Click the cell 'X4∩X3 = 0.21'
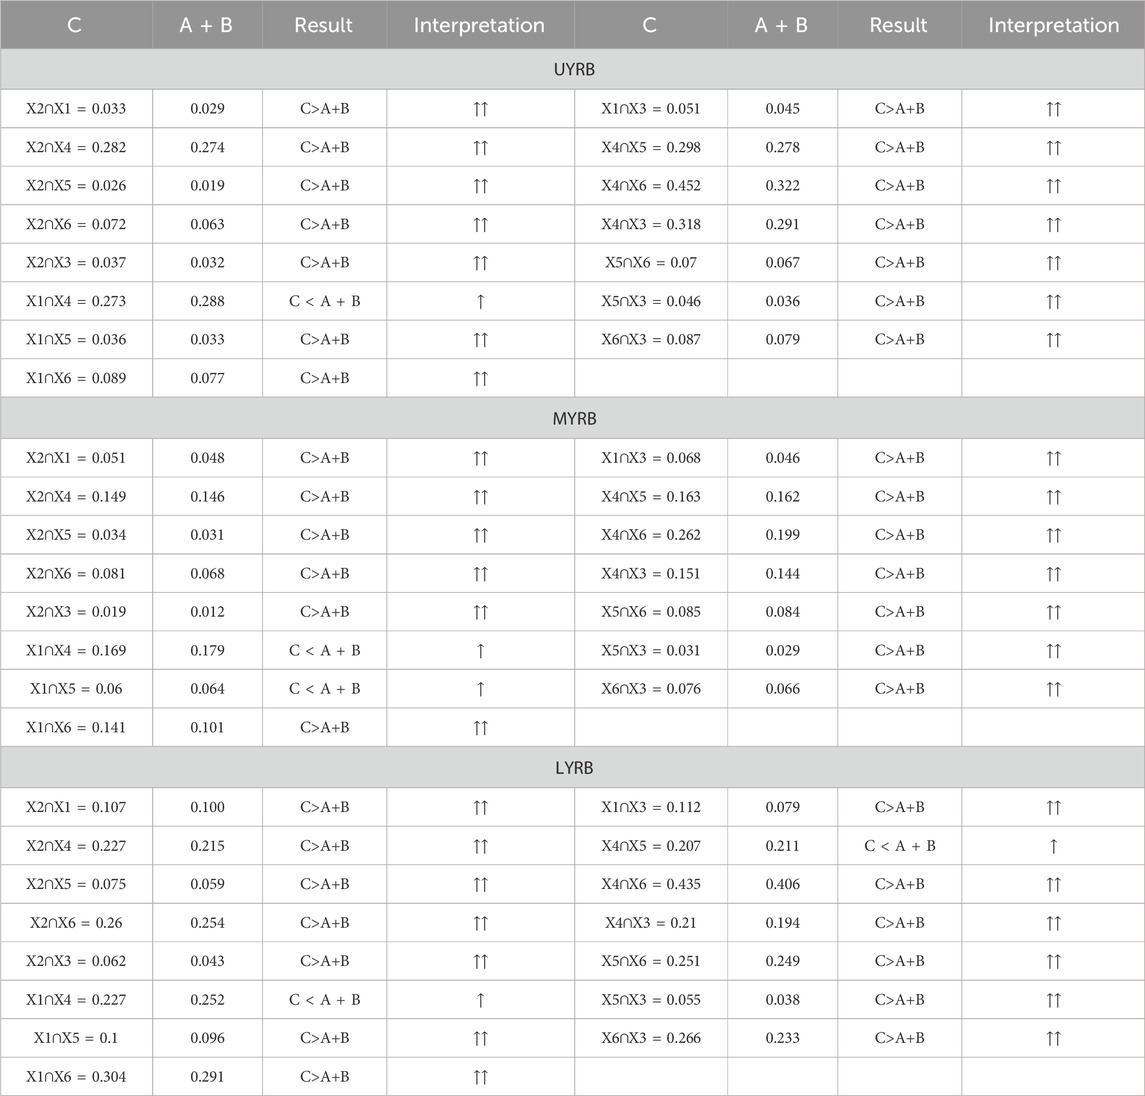The height and width of the screenshot is (1096, 1145). pos(651,923)
